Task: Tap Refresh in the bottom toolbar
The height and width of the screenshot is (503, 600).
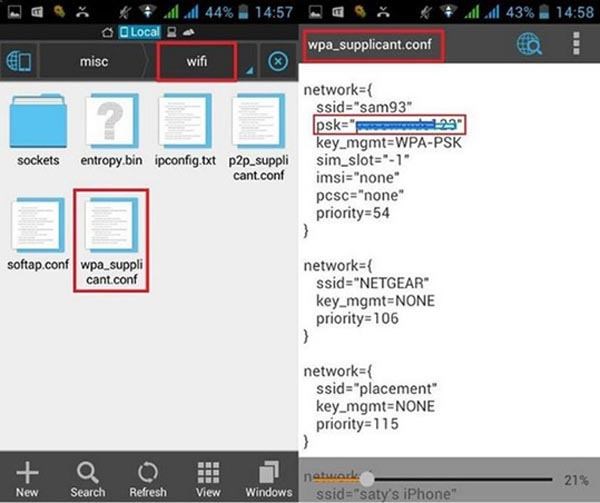Action: (148, 479)
